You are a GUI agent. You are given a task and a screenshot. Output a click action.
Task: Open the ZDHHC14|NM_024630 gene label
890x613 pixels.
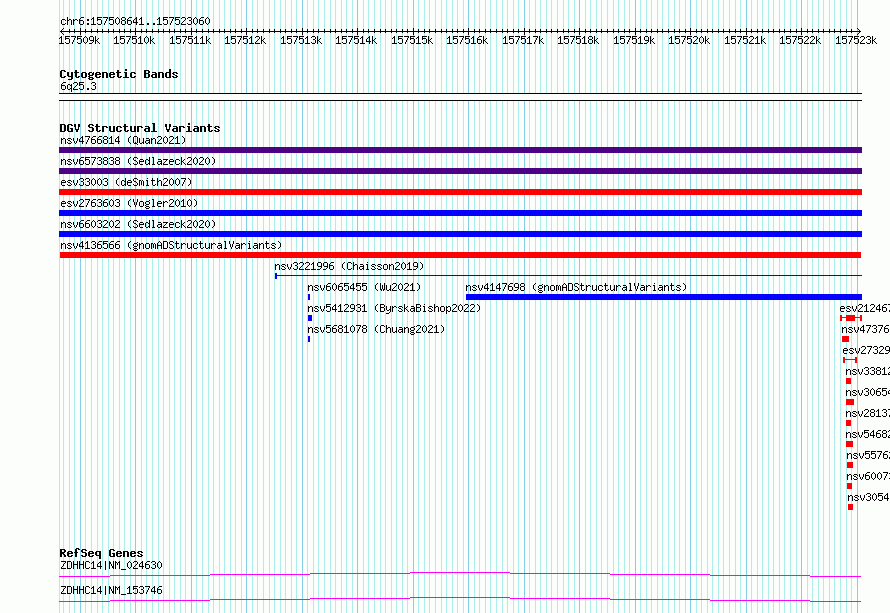(x=111, y=565)
